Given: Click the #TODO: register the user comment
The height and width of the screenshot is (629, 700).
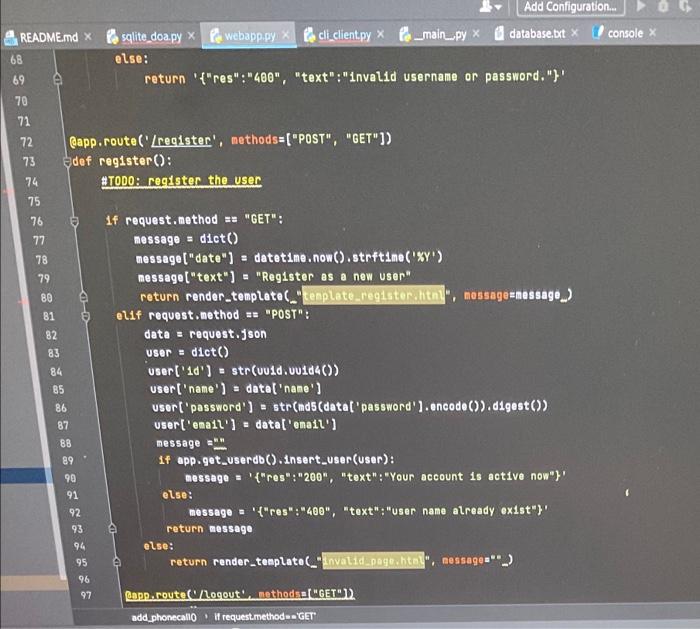Looking at the screenshot, I should pos(181,181).
